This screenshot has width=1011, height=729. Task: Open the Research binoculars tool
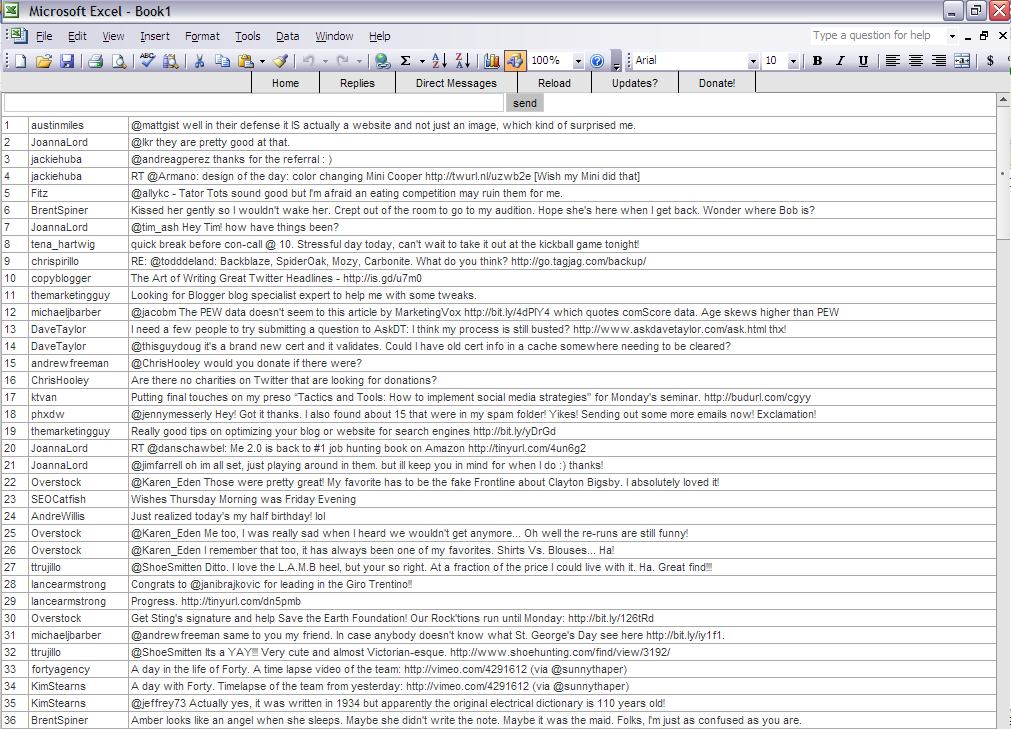point(171,61)
